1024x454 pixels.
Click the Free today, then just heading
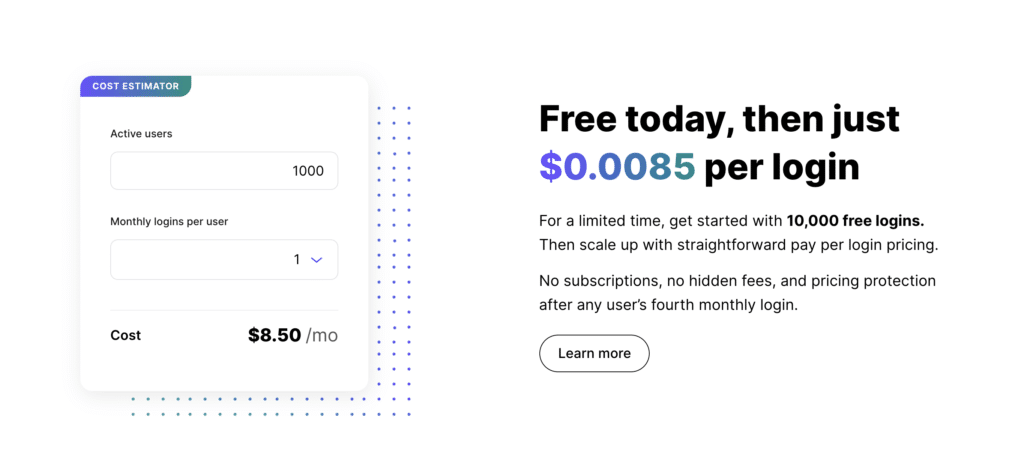(x=720, y=119)
